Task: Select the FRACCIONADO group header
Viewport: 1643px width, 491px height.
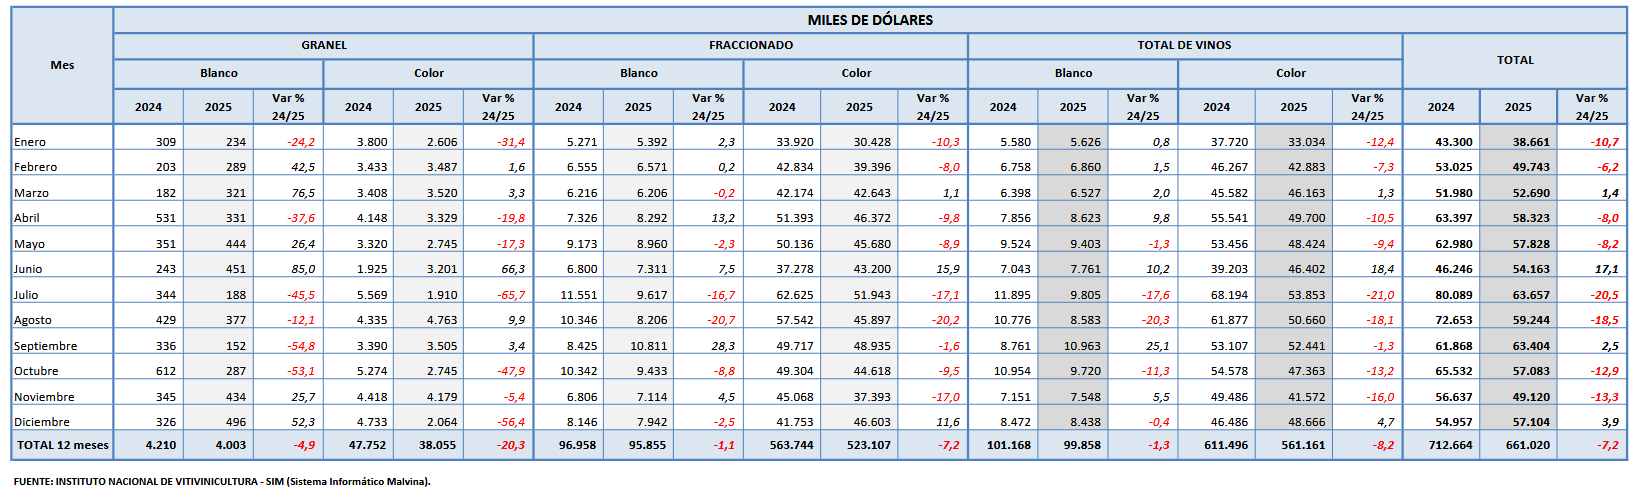Action: tap(750, 45)
